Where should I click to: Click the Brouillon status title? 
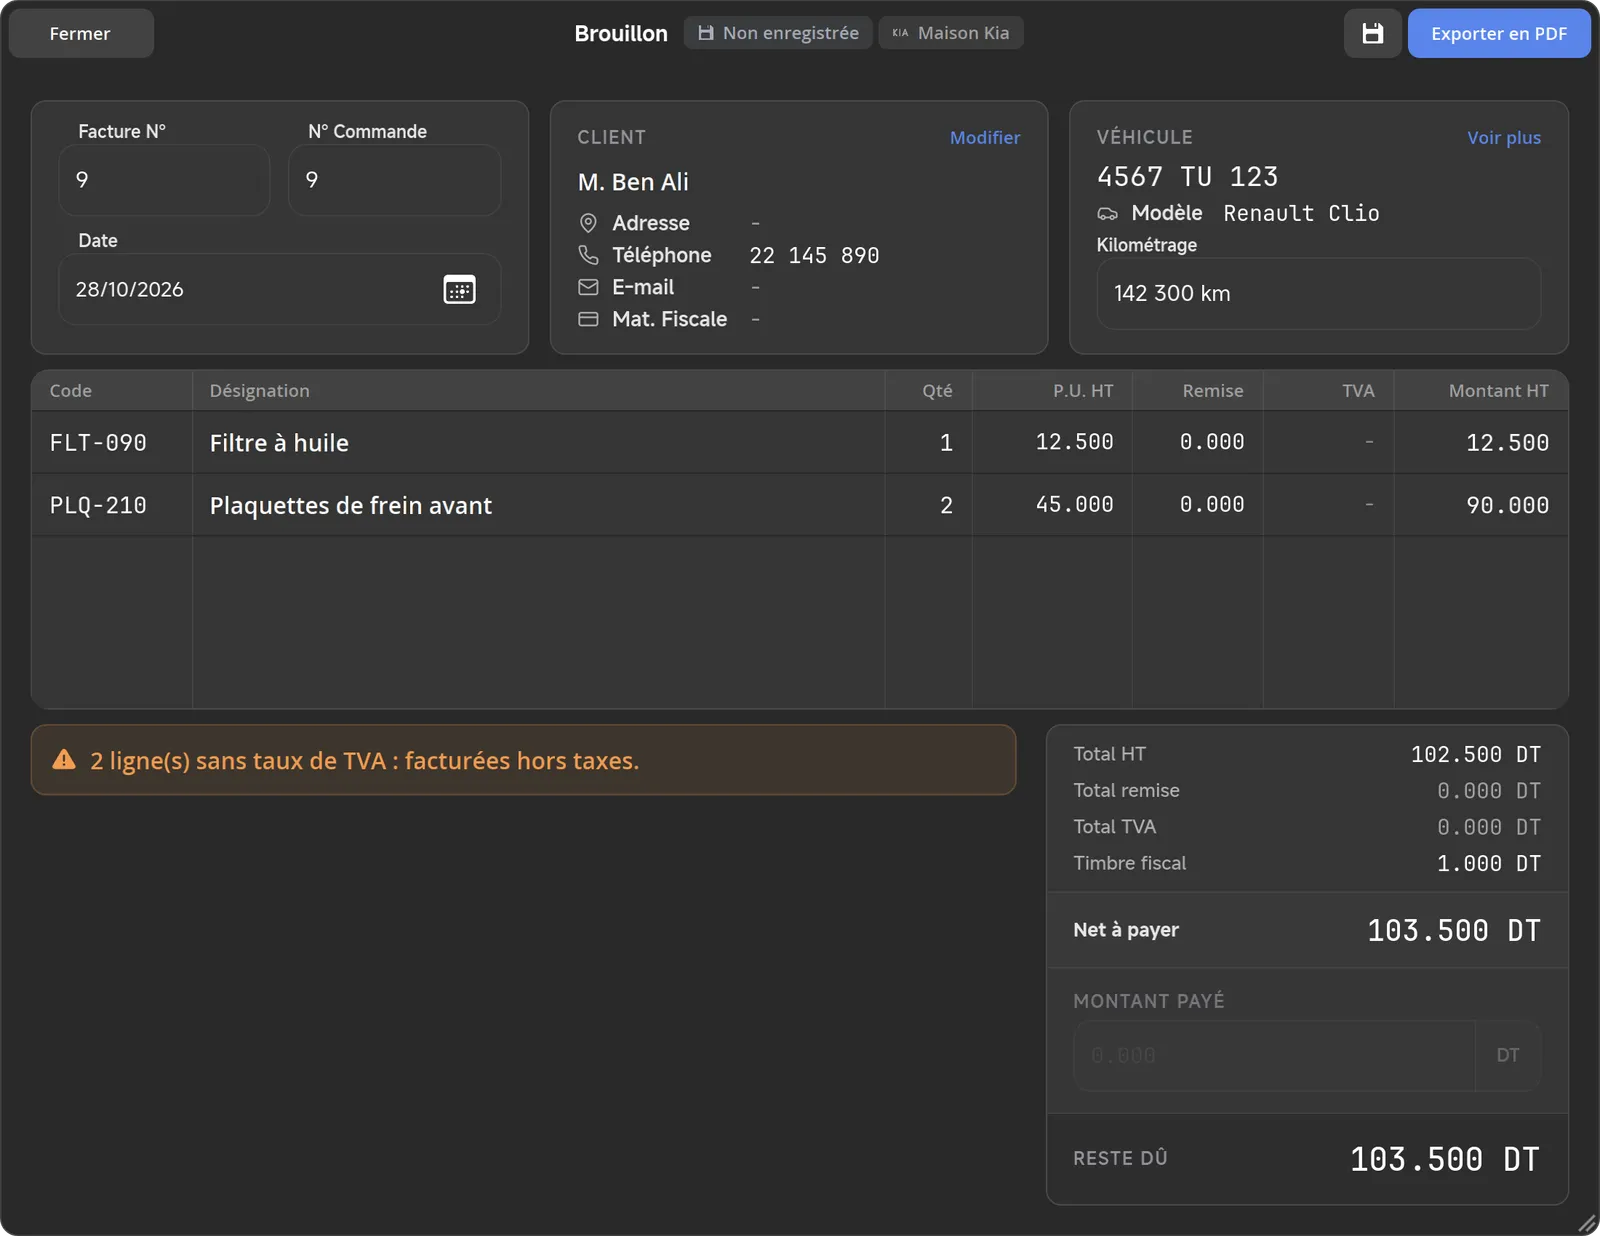click(621, 33)
